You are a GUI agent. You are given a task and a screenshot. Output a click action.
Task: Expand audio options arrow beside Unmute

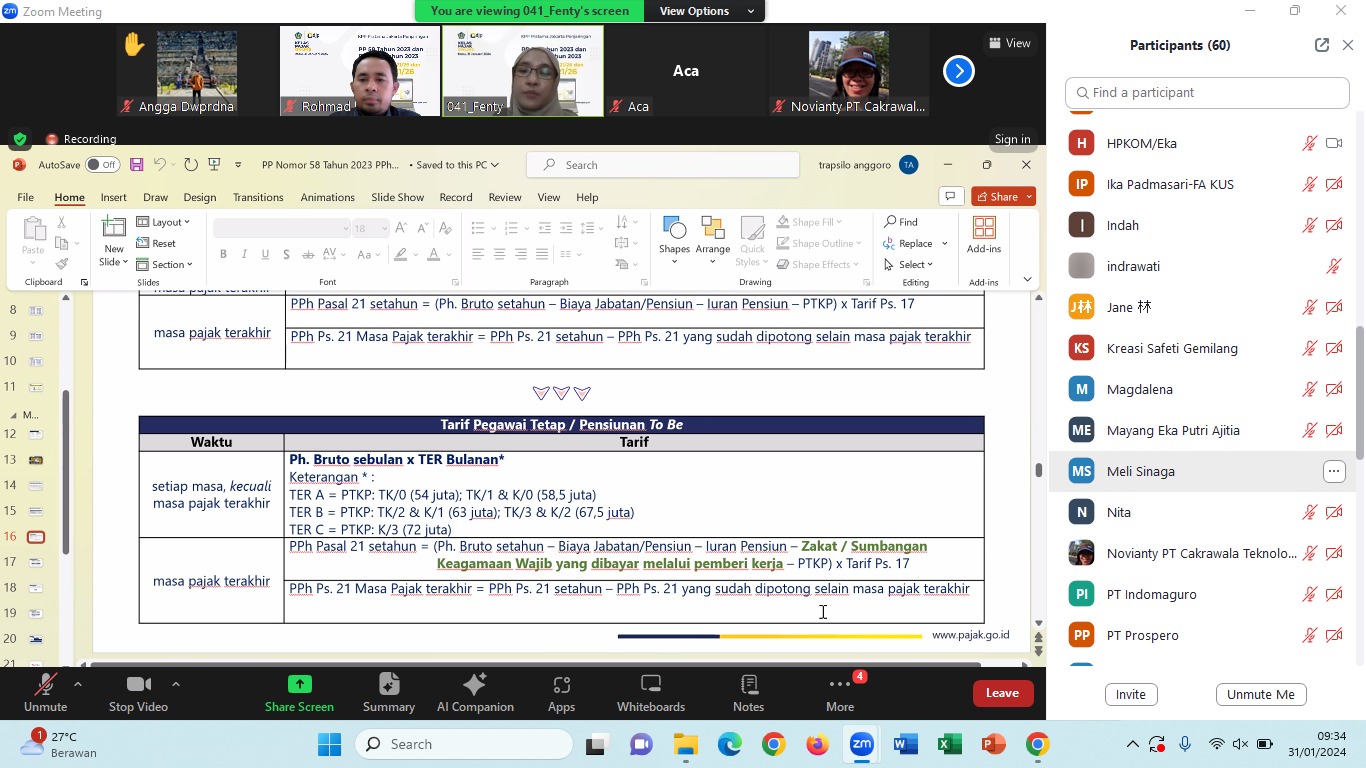(78, 685)
